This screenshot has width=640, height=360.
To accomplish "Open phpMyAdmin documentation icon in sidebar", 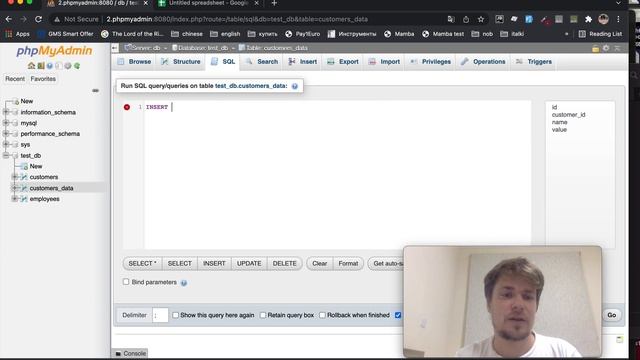I will [x=50, y=66].
